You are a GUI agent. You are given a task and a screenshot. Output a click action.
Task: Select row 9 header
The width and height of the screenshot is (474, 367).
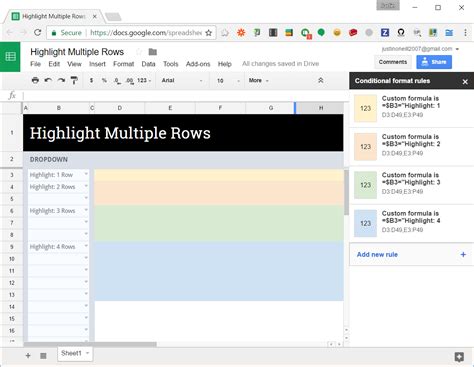[x=12, y=247]
